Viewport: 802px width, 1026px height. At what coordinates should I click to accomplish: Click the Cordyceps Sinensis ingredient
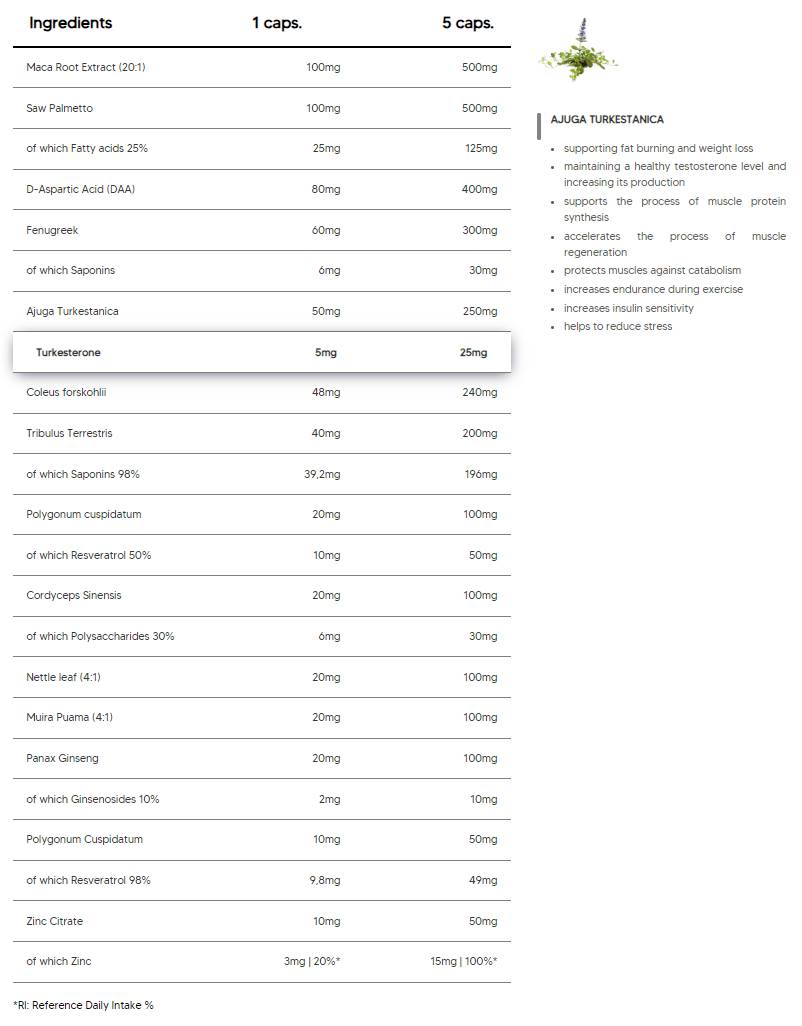74,595
